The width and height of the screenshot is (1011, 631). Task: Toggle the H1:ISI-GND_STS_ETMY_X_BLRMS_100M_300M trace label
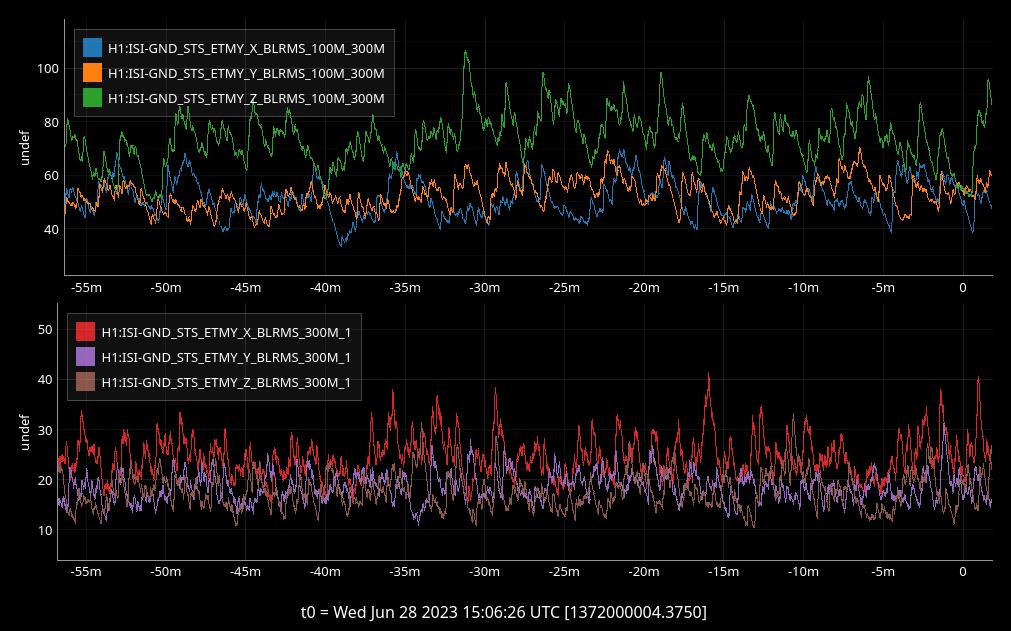pyautogui.click(x=246, y=47)
